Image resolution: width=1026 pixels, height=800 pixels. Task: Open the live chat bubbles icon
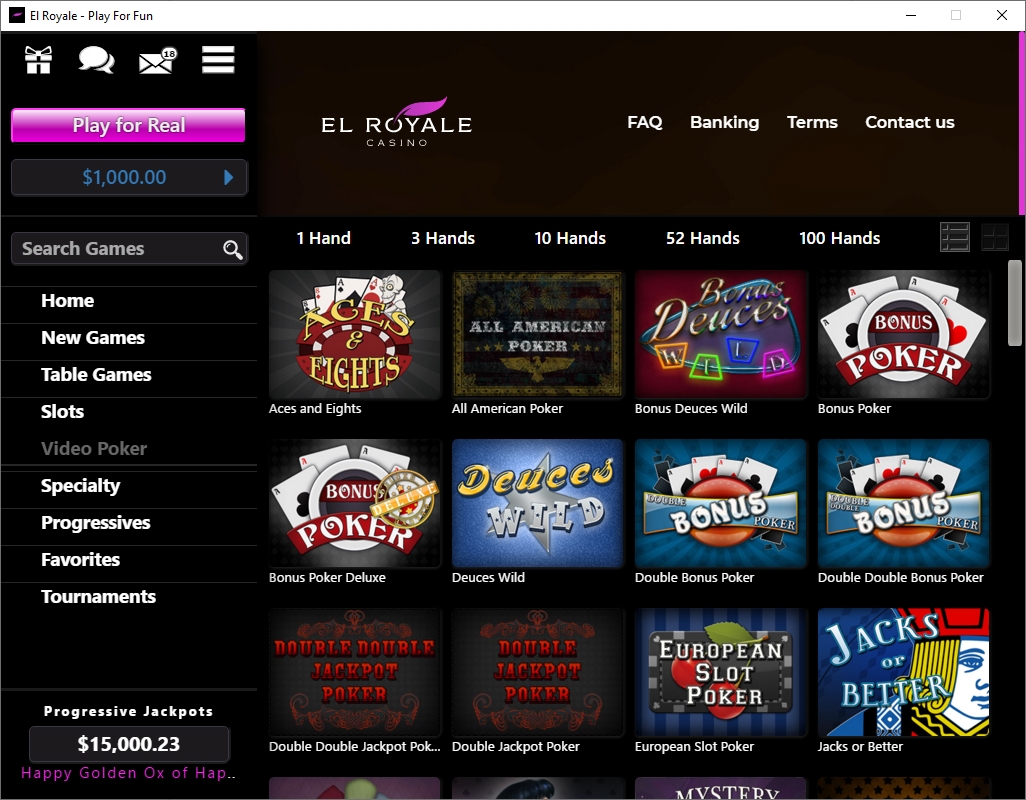coord(96,60)
